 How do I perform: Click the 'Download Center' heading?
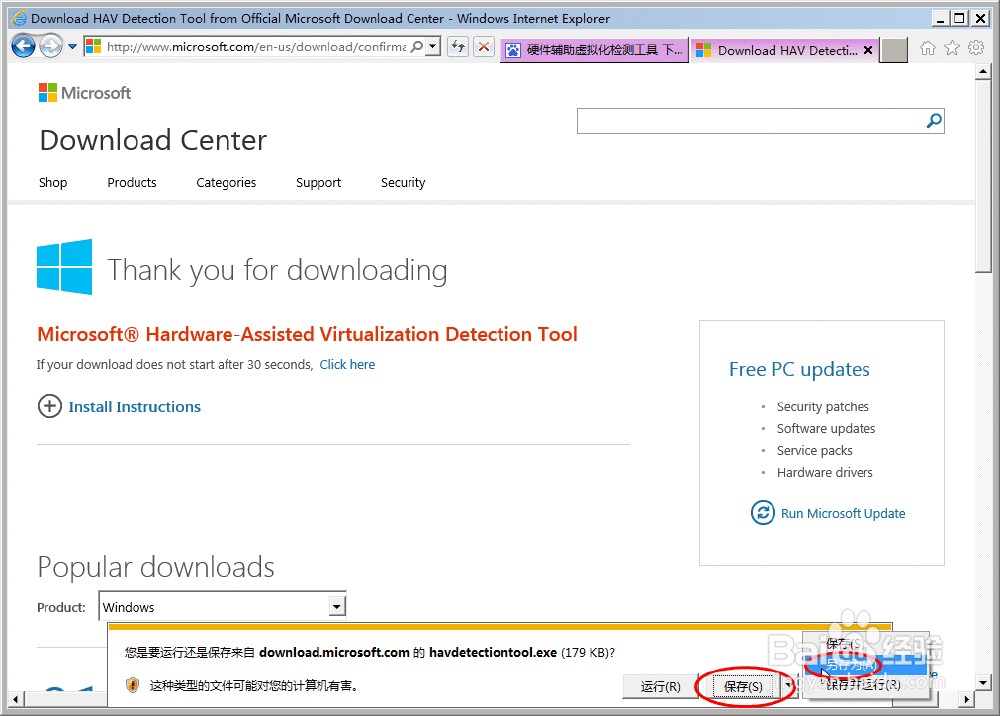(154, 140)
